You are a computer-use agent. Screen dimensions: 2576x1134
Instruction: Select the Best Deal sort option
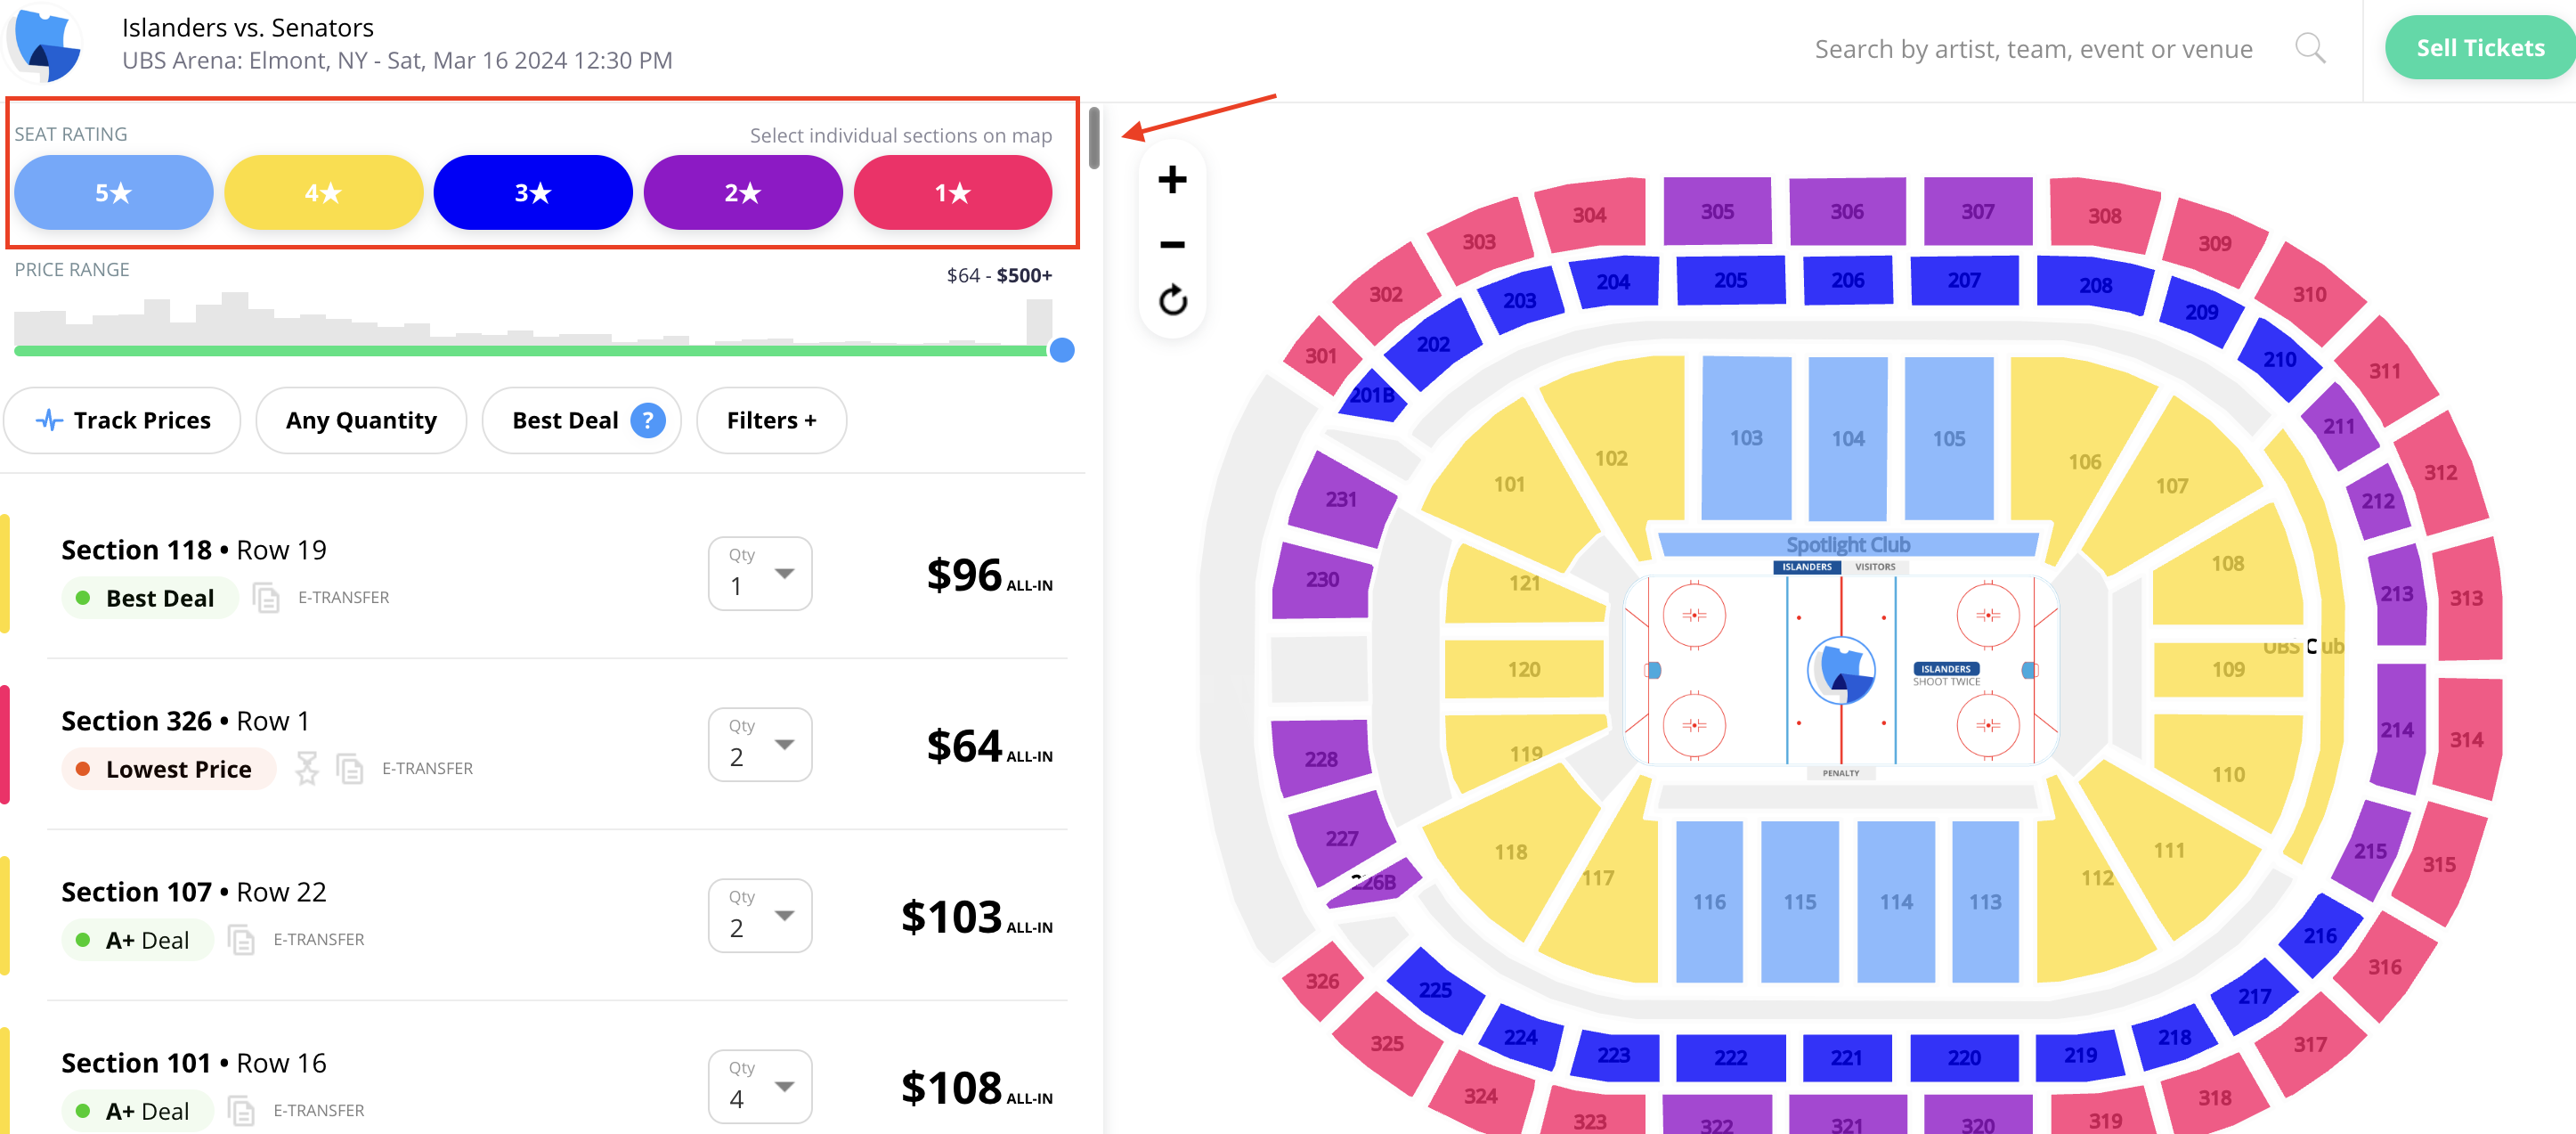(565, 420)
